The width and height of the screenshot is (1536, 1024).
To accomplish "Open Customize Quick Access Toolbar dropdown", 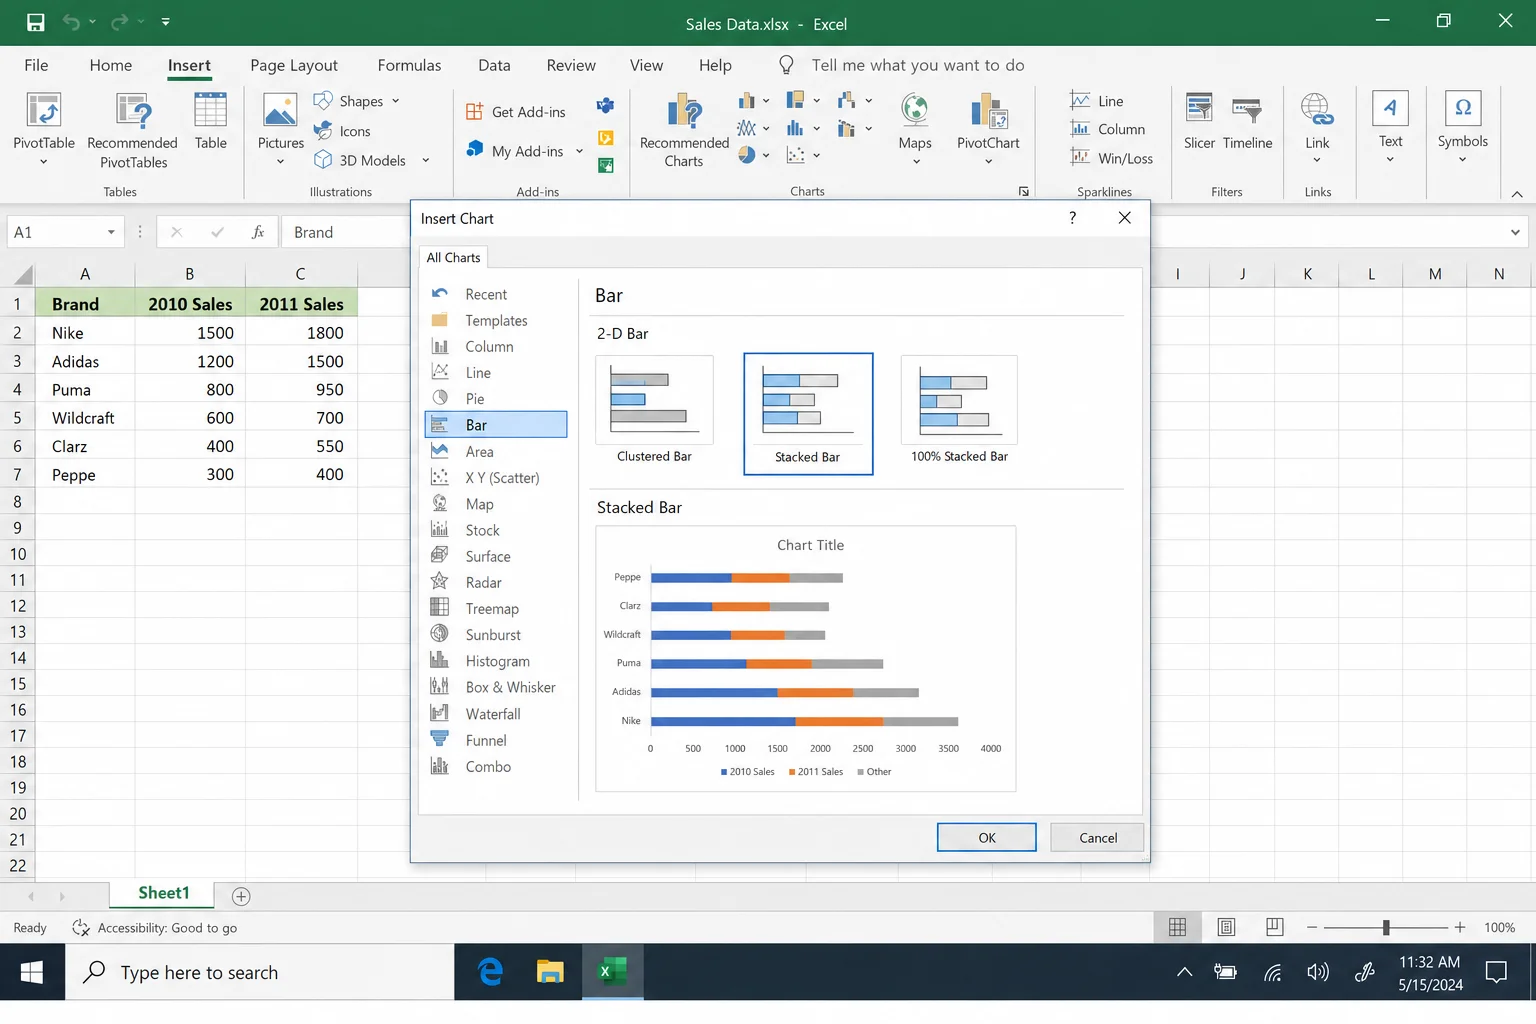I will (x=165, y=22).
